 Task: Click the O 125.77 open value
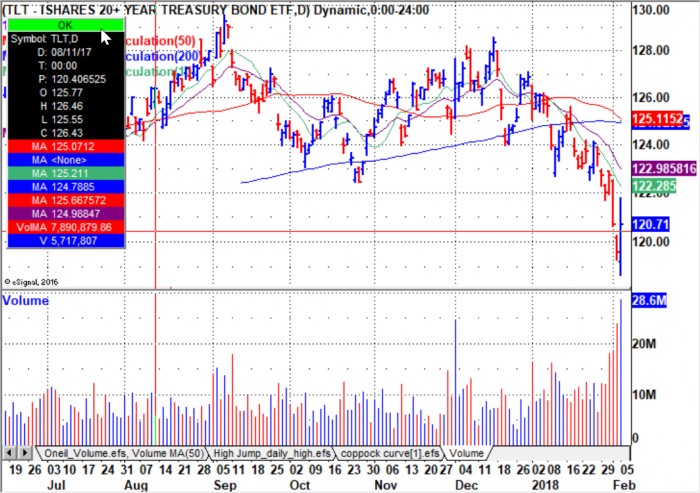[61, 93]
